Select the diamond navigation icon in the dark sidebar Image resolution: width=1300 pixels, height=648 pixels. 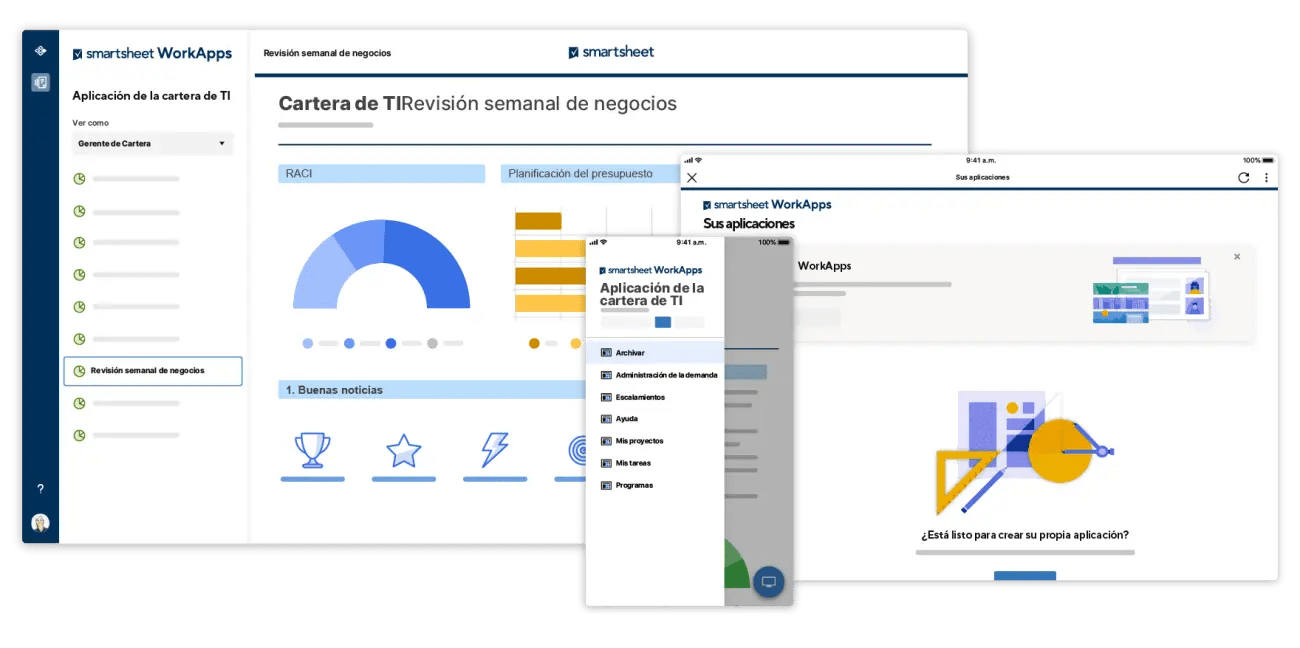[39, 49]
